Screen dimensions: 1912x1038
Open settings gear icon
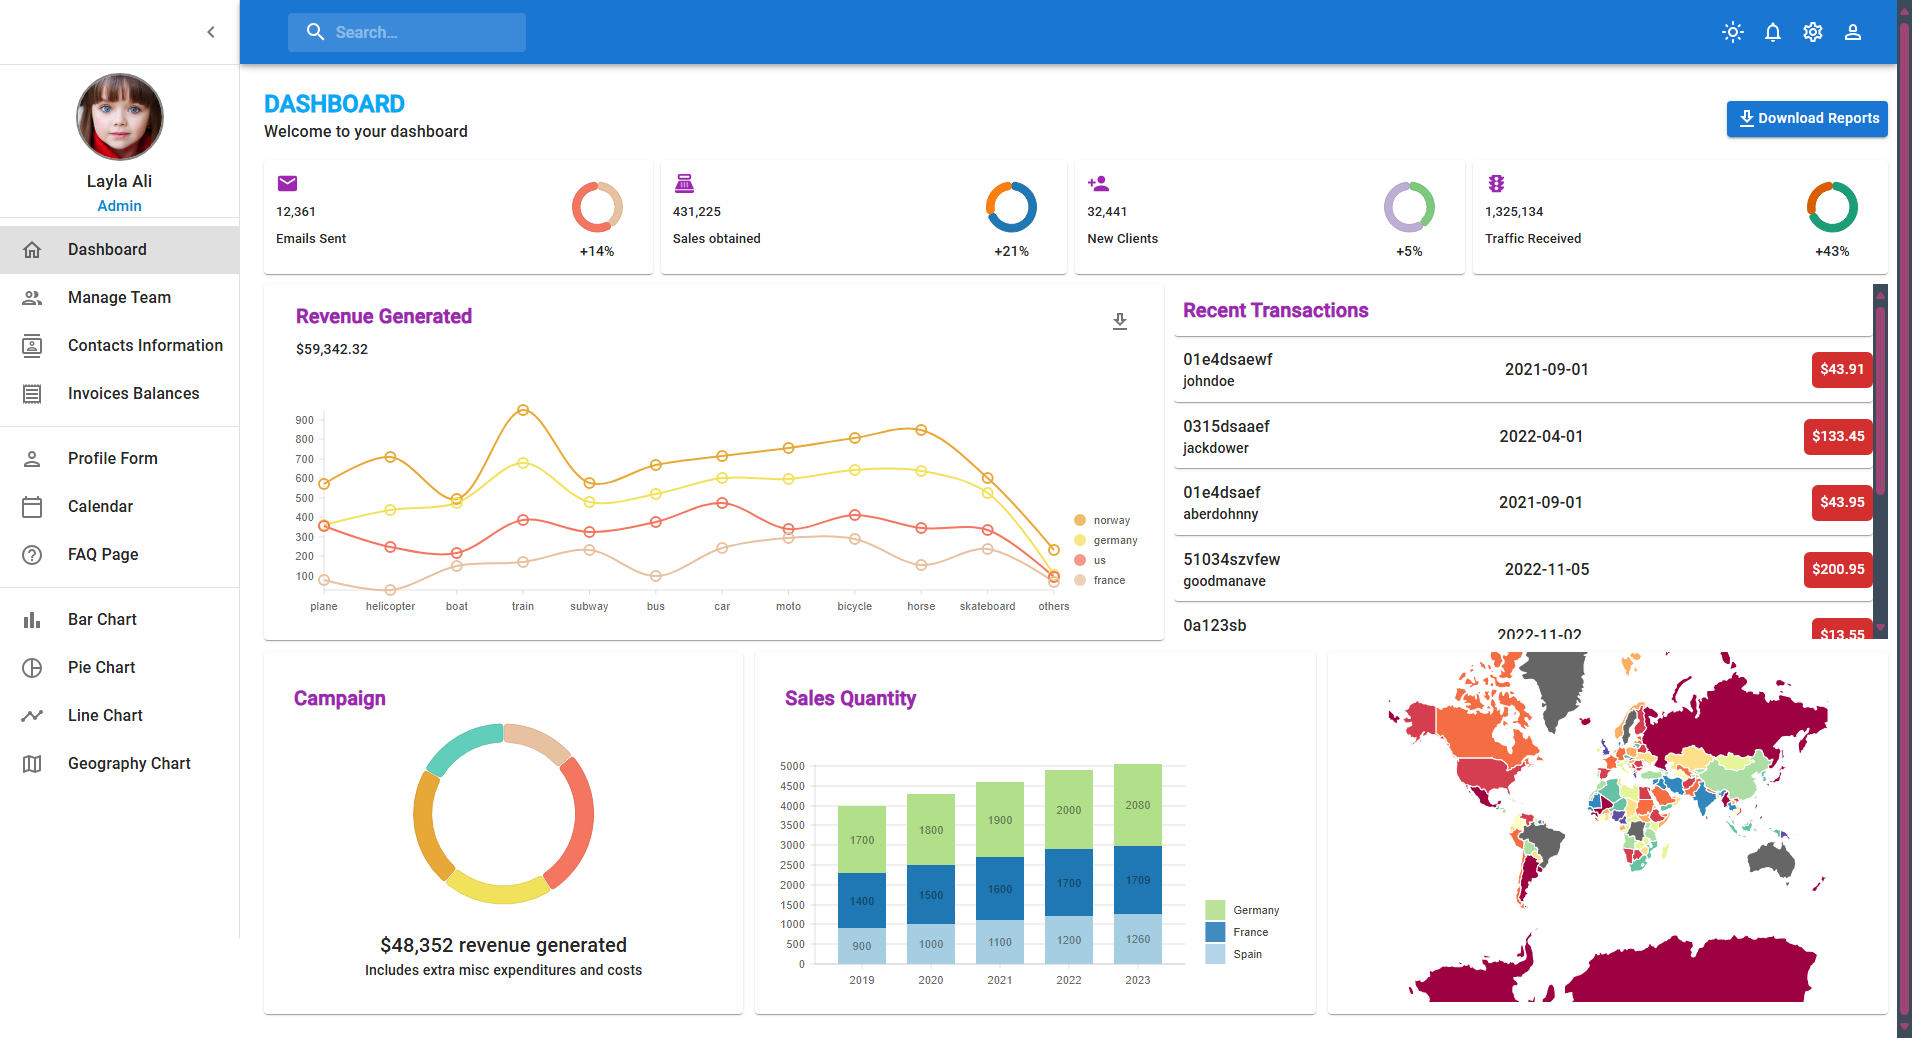[x=1813, y=32]
